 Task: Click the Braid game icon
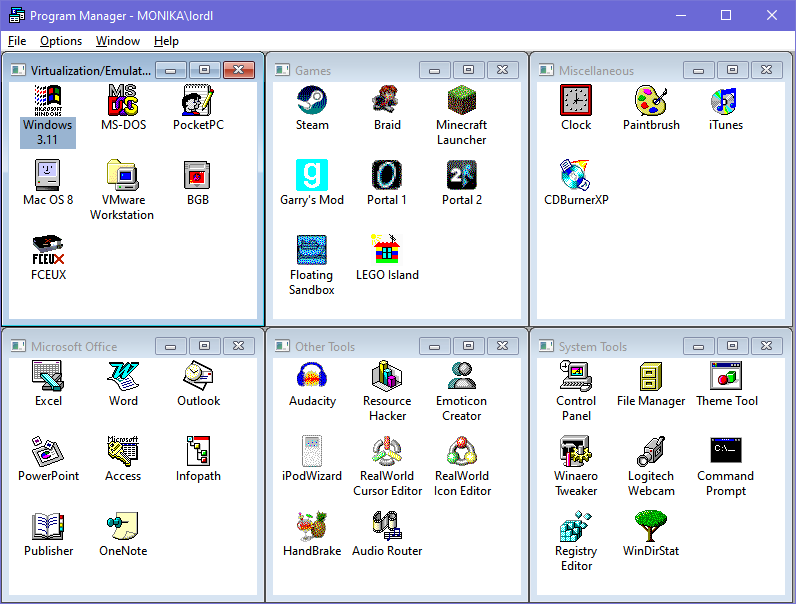[387, 100]
